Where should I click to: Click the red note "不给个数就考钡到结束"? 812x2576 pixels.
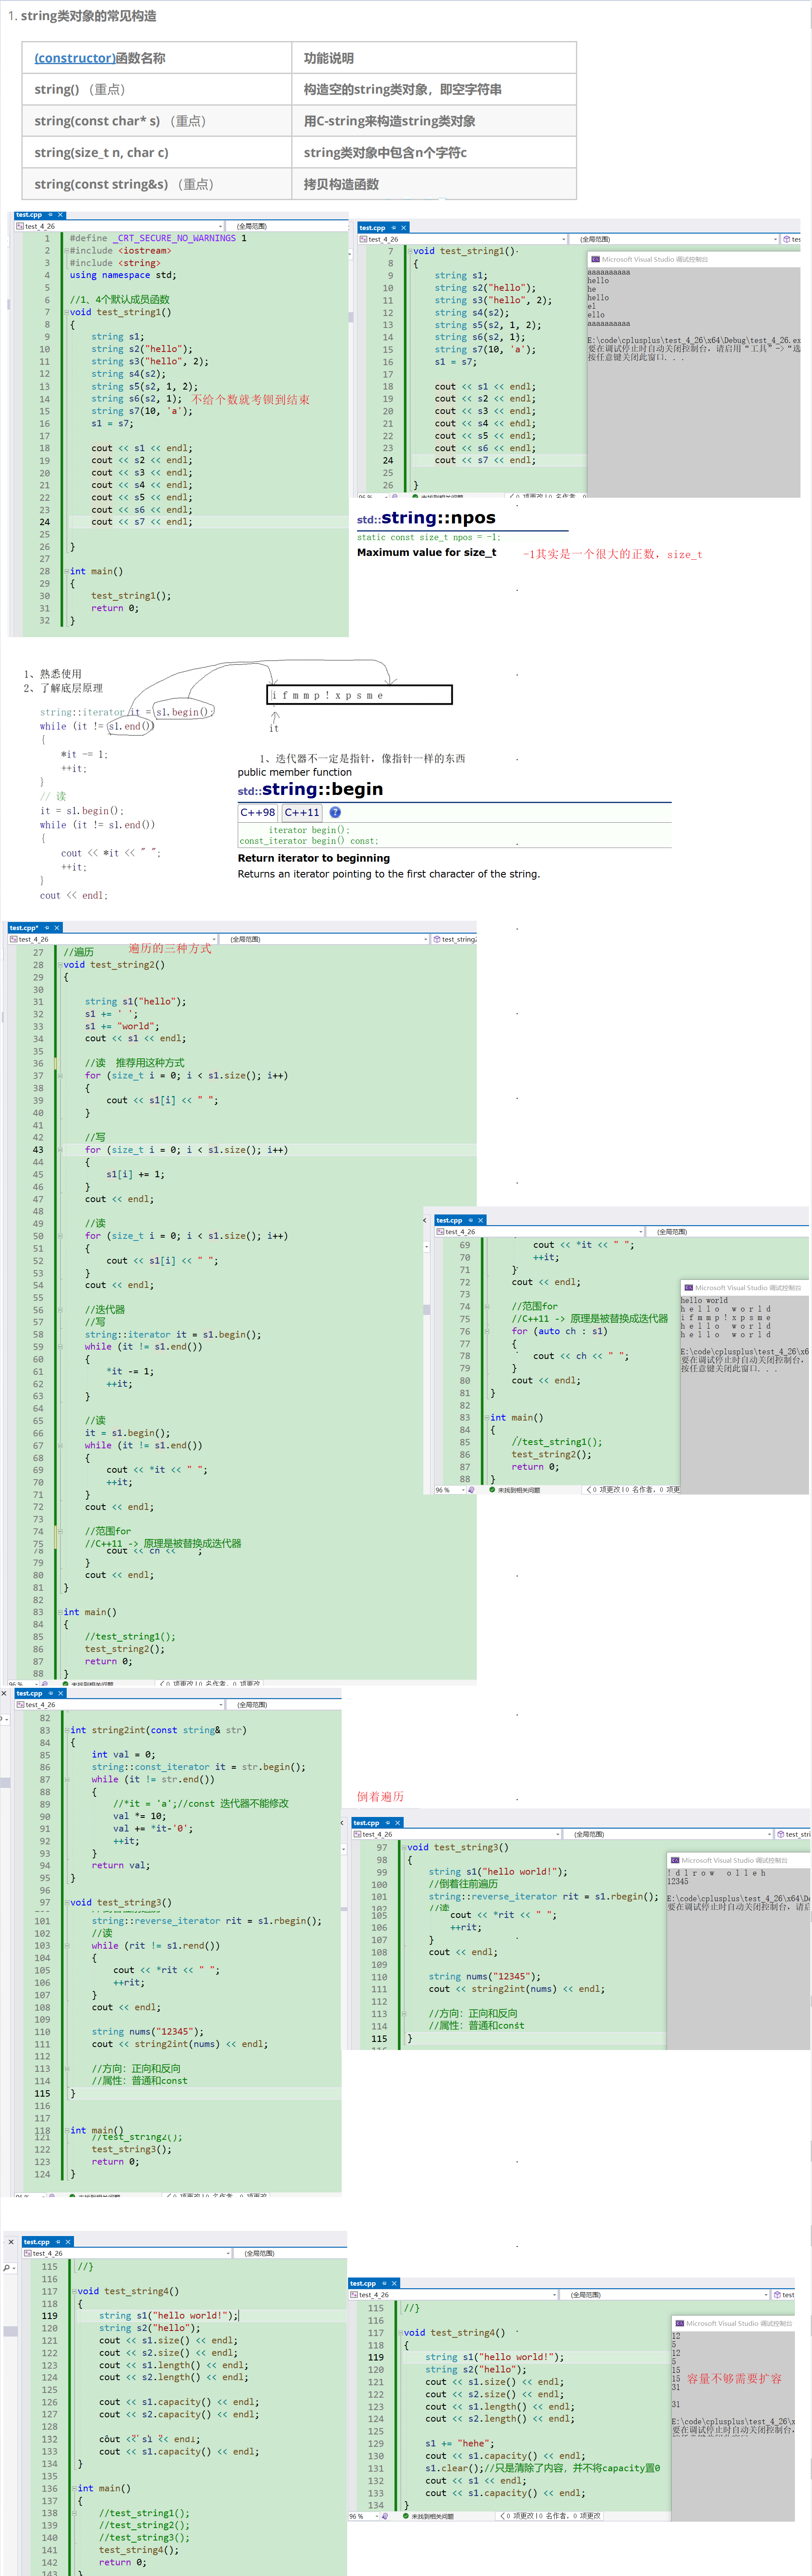(251, 399)
